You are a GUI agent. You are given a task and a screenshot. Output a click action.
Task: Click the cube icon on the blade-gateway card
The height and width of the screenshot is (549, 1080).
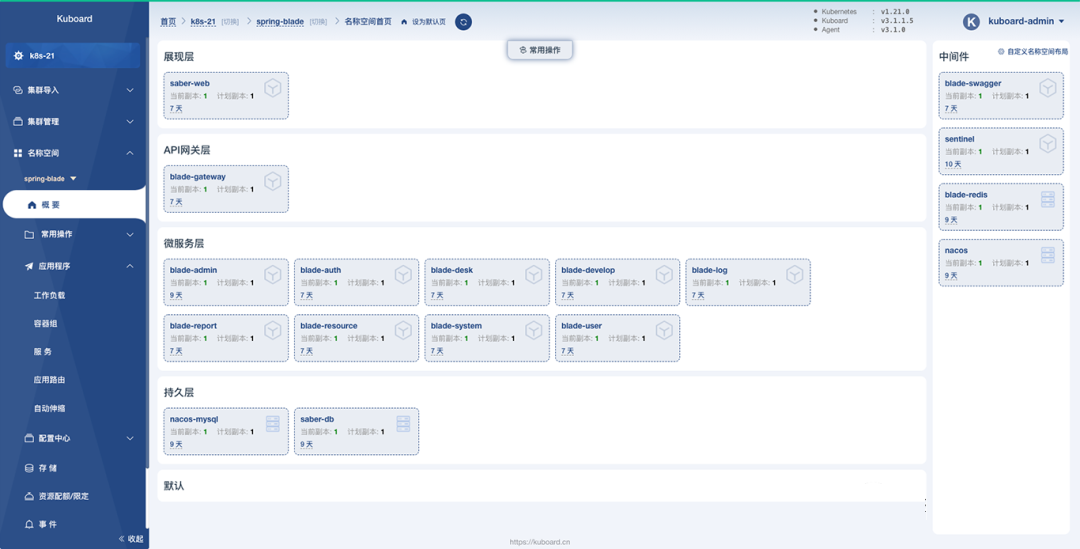[272, 181]
